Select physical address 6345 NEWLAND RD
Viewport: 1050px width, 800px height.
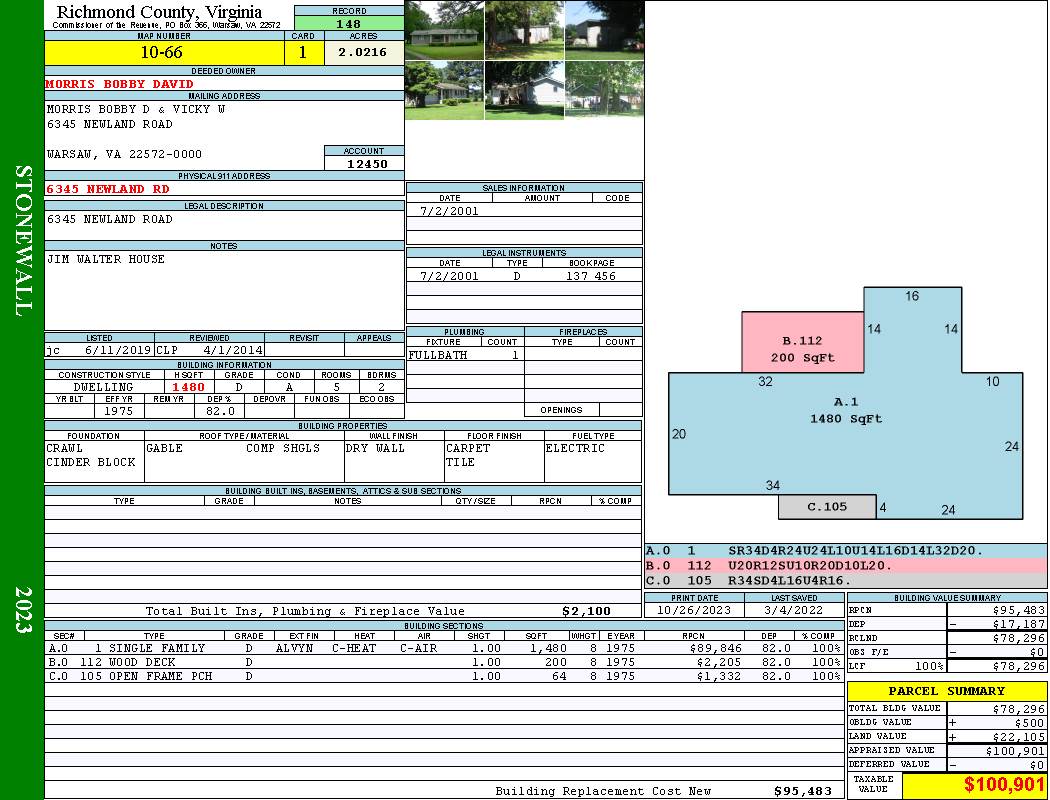pyautogui.click(x=107, y=189)
